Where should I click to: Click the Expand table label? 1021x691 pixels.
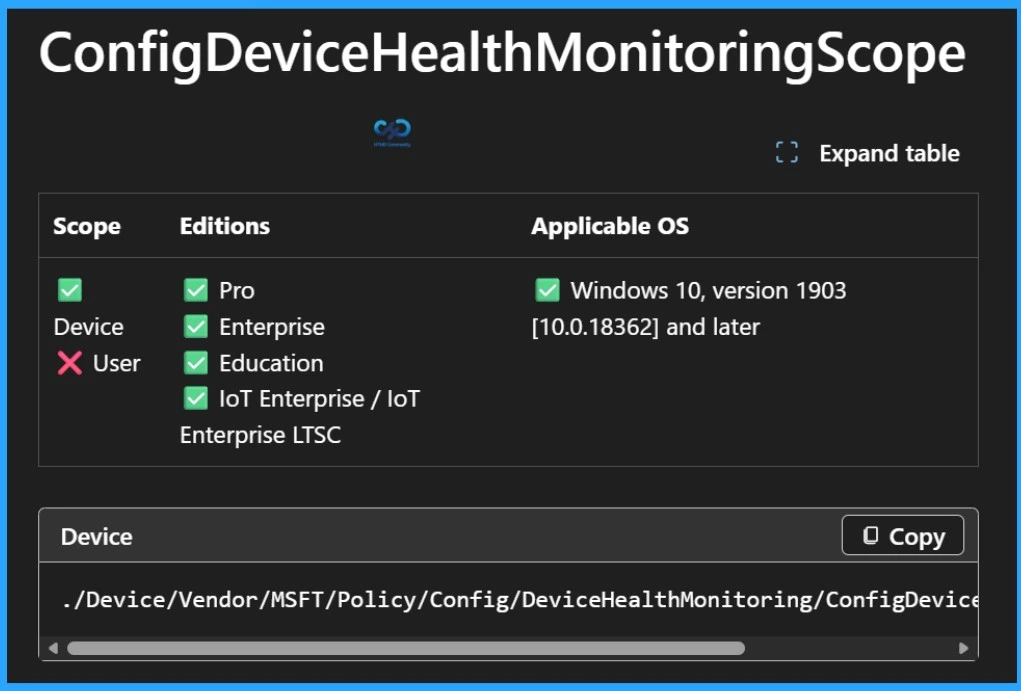coord(889,154)
